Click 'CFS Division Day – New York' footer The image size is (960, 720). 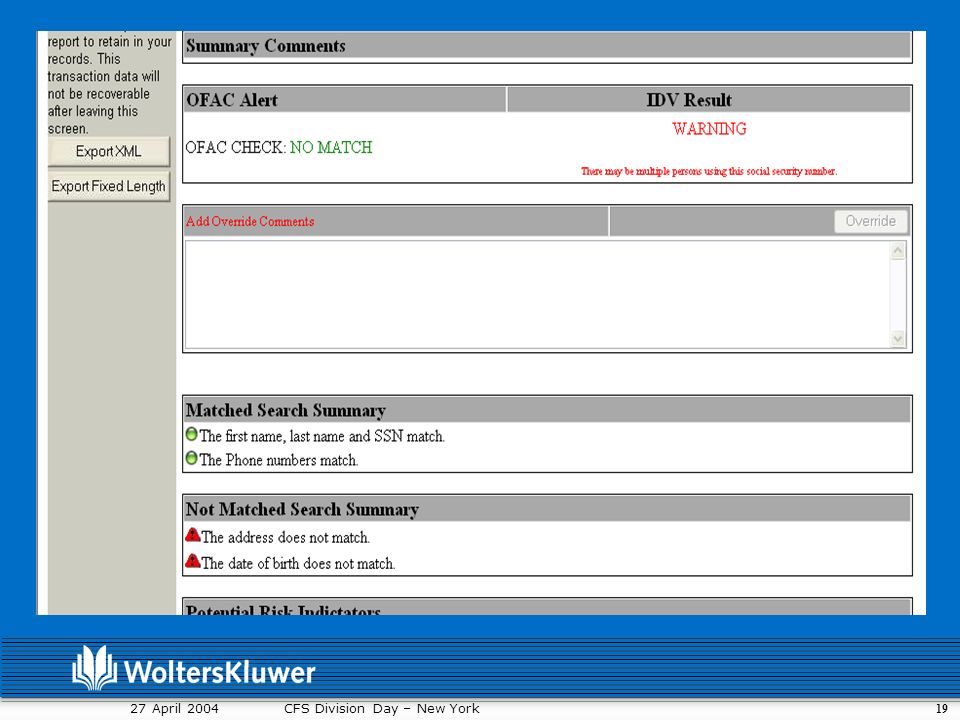point(381,708)
